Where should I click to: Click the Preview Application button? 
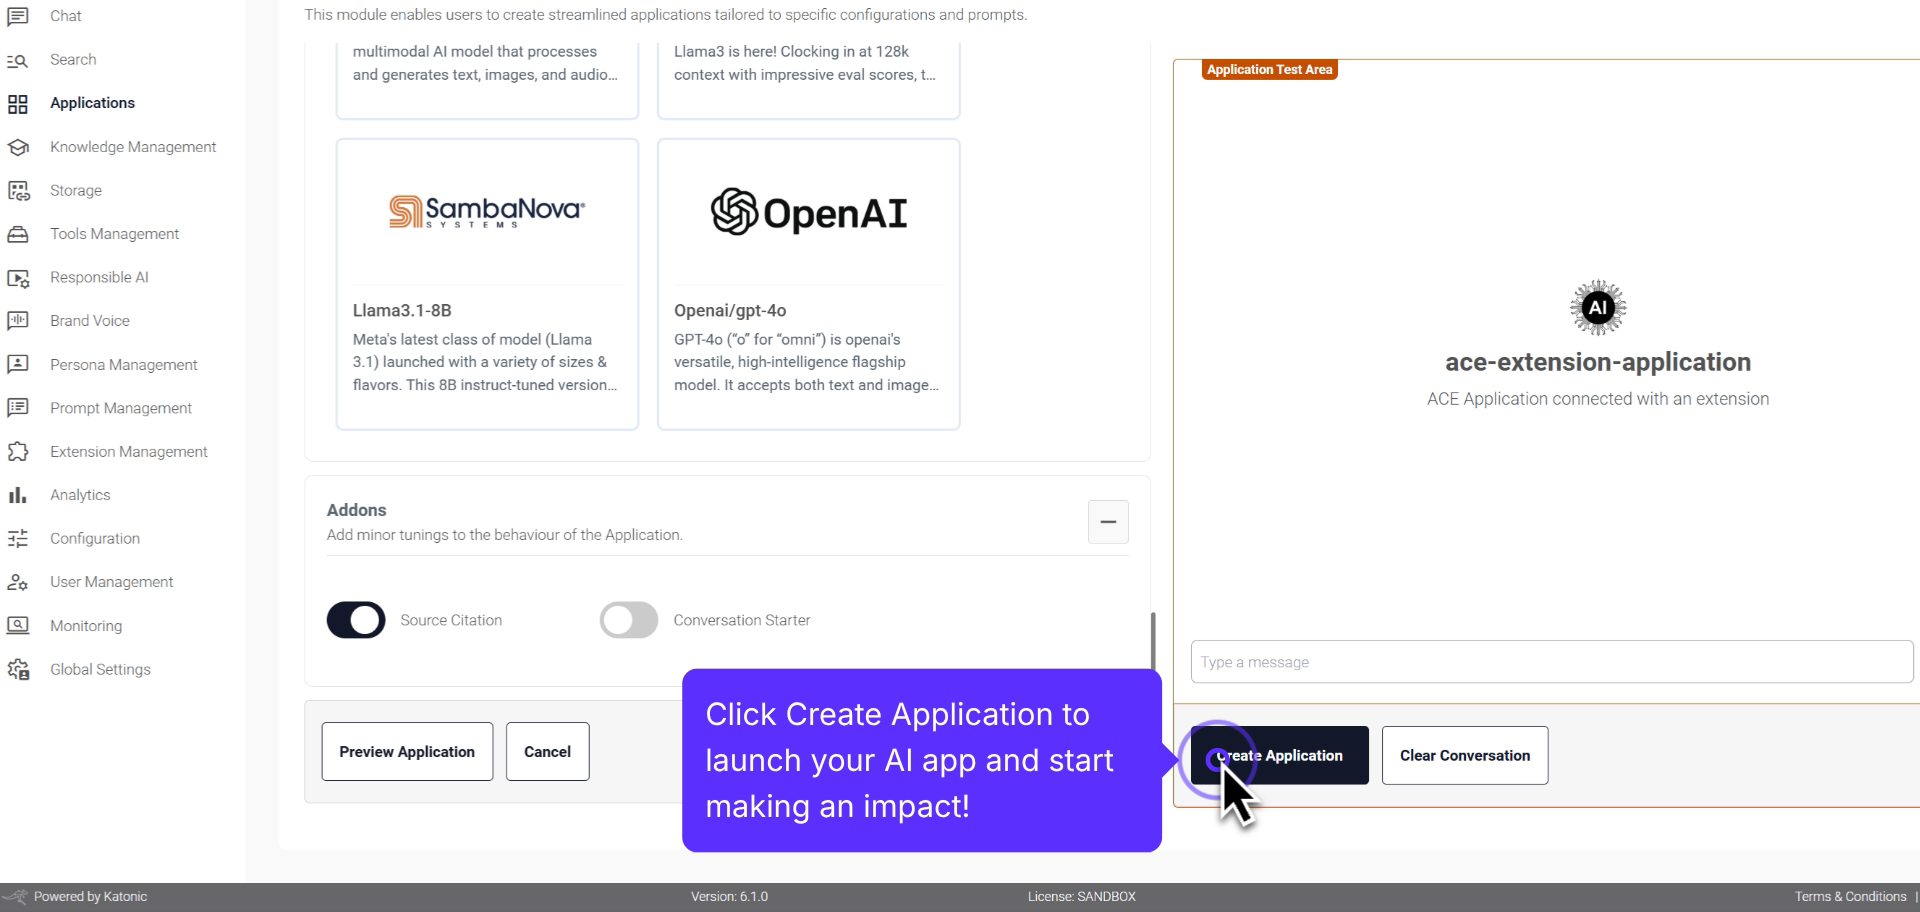pyautogui.click(x=406, y=751)
